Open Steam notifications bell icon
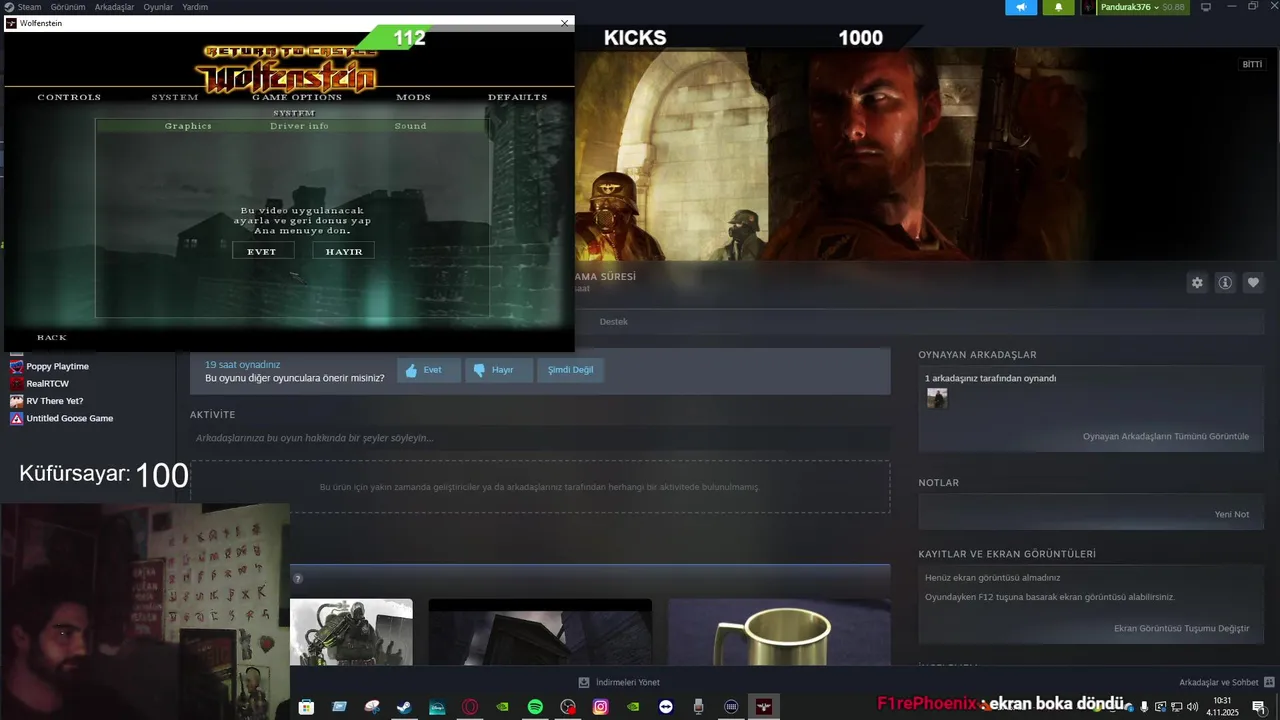 pos(1058,7)
